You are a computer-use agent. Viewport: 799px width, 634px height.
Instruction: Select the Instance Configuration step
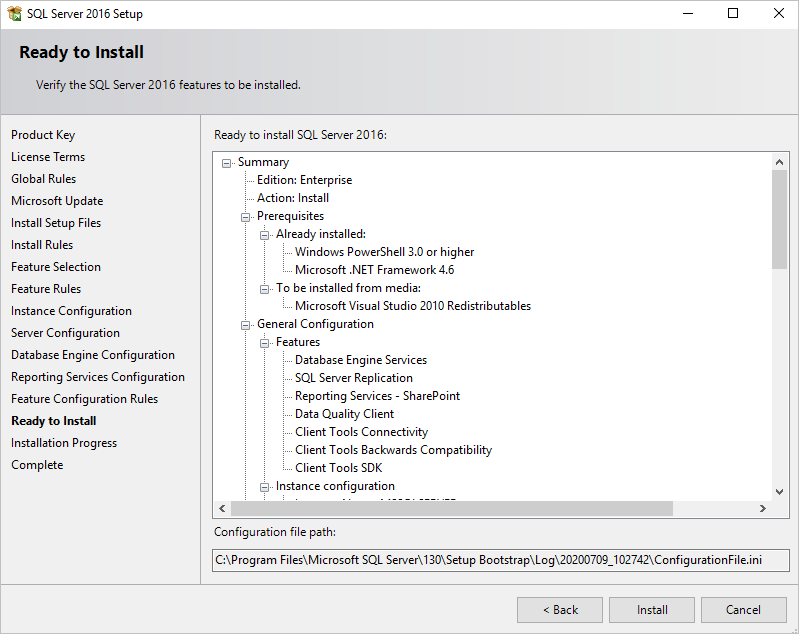[71, 311]
